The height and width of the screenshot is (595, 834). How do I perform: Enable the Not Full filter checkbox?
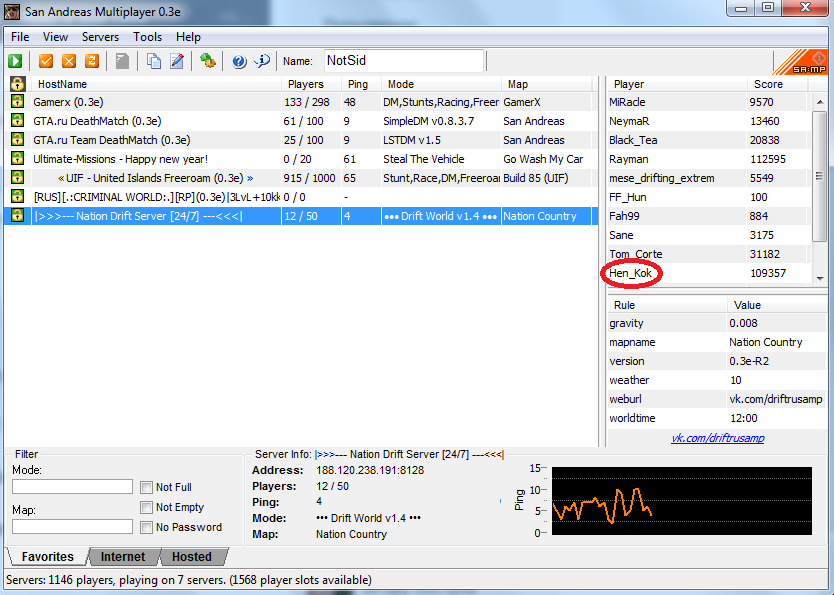[146, 487]
